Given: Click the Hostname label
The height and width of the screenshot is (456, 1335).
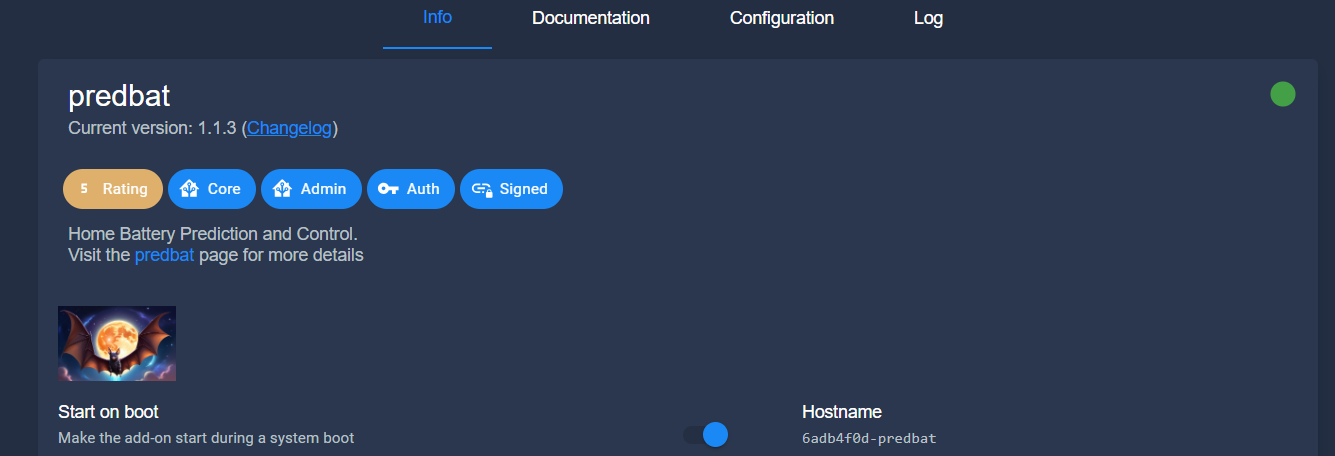Looking at the screenshot, I should (x=842, y=412).
